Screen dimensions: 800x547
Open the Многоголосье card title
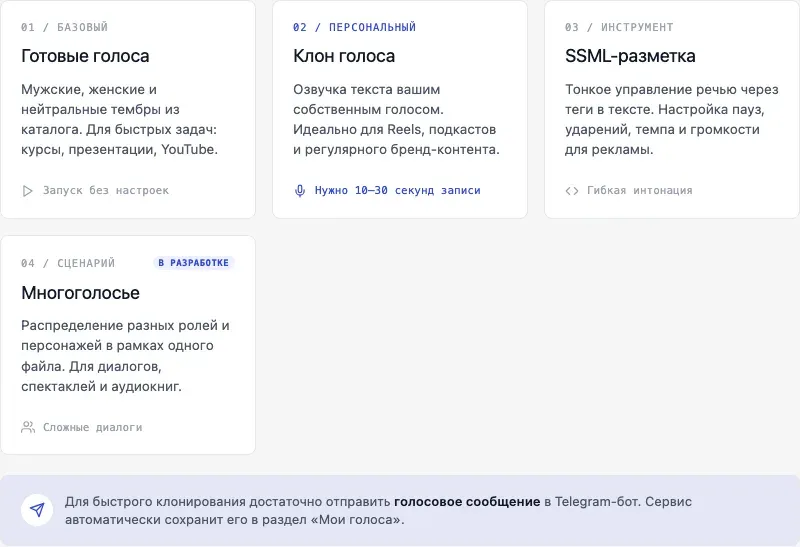click(x=81, y=293)
